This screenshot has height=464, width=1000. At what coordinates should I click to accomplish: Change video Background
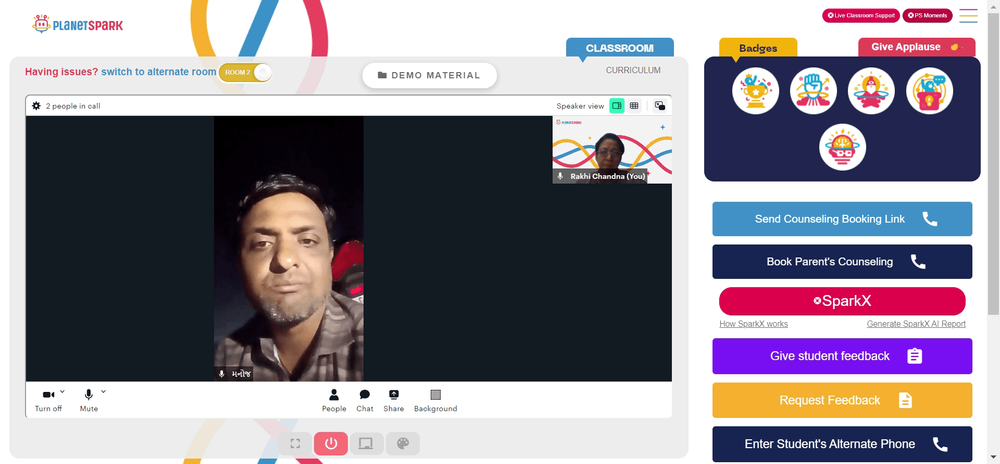[x=436, y=401]
